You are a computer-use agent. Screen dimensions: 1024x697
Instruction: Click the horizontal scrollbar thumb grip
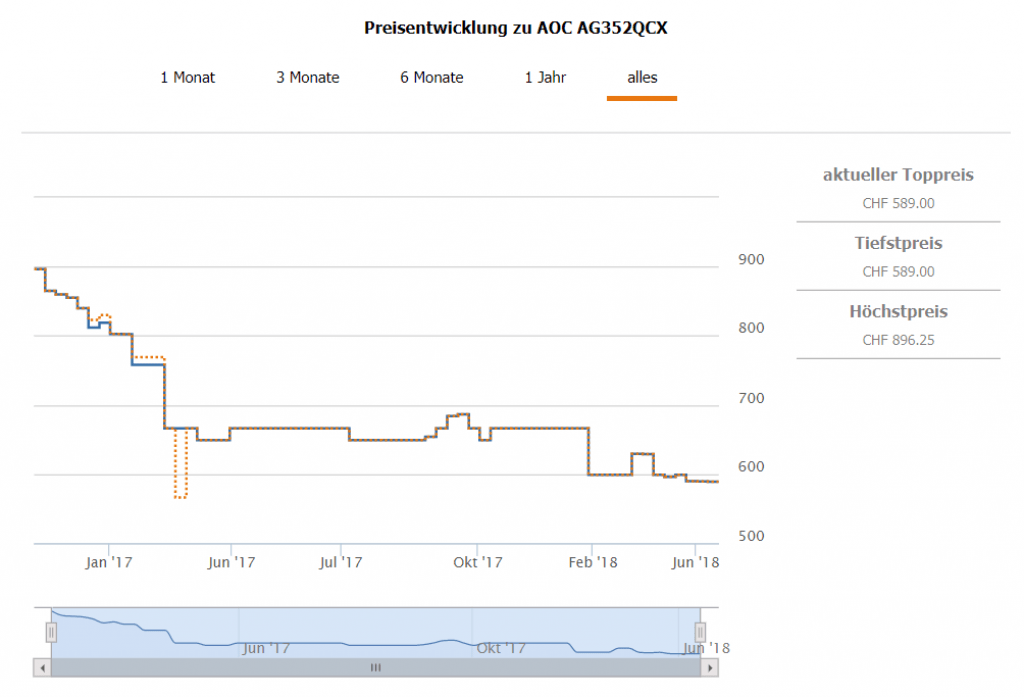376,667
